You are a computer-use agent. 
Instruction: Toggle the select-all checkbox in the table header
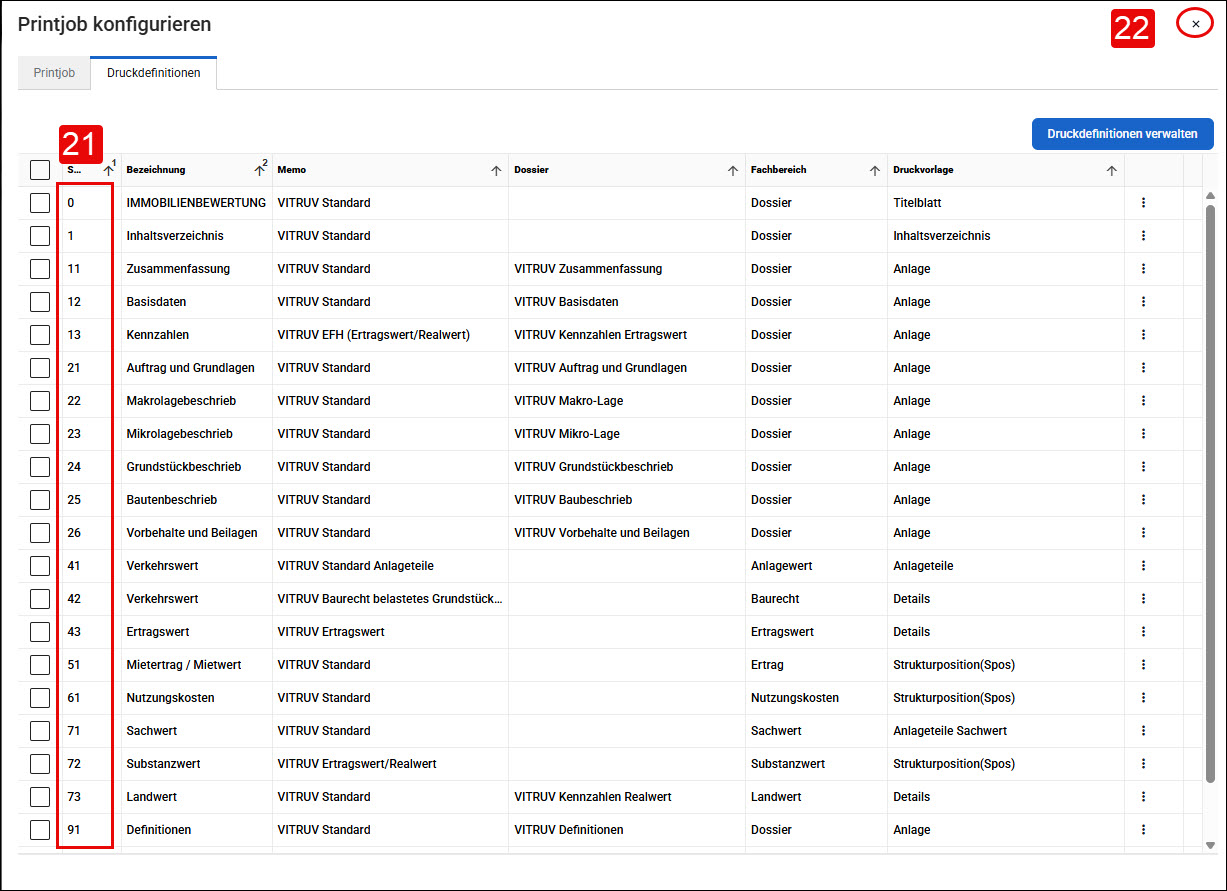(x=40, y=171)
